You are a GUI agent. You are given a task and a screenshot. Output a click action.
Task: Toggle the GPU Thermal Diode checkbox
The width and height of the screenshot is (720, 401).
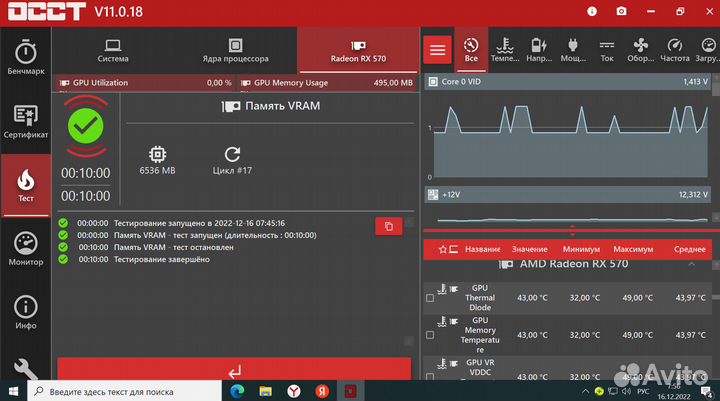[430, 298]
